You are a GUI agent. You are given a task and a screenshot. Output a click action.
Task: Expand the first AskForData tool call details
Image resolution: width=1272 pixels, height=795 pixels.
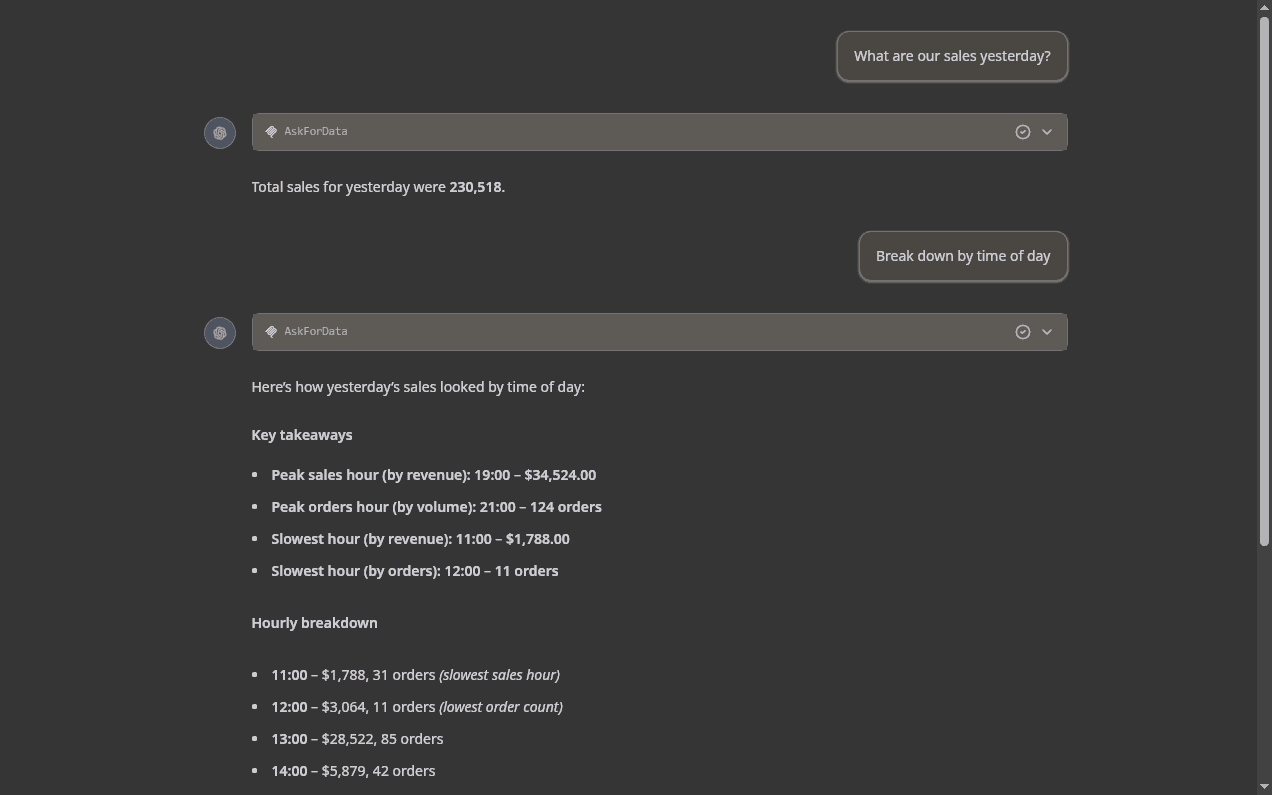point(1047,131)
